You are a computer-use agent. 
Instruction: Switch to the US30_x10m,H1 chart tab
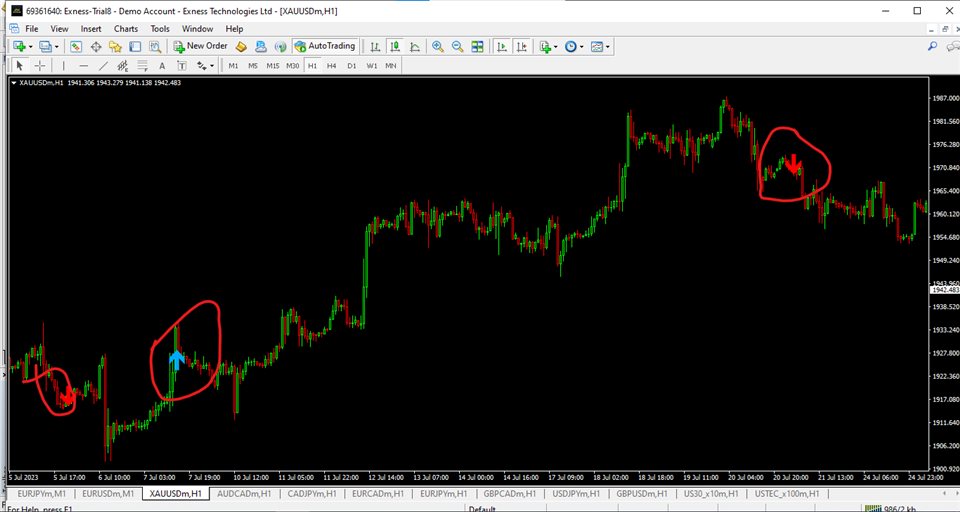pos(711,494)
